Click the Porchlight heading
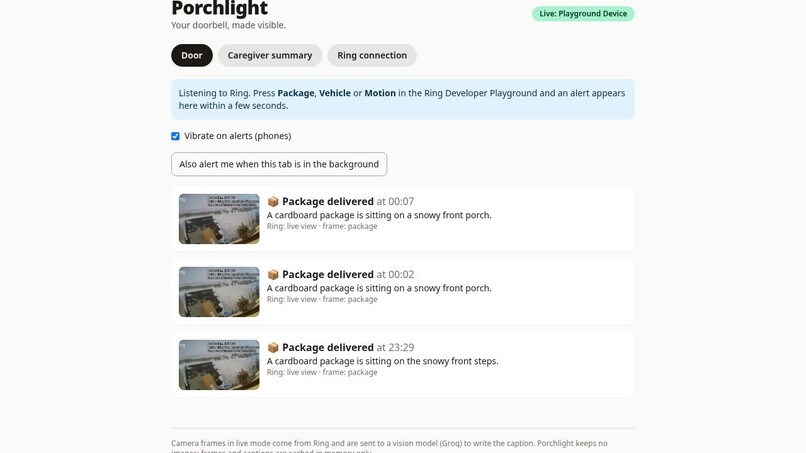Image resolution: width=806 pixels, height=453 pixels. tap(219, 8)
